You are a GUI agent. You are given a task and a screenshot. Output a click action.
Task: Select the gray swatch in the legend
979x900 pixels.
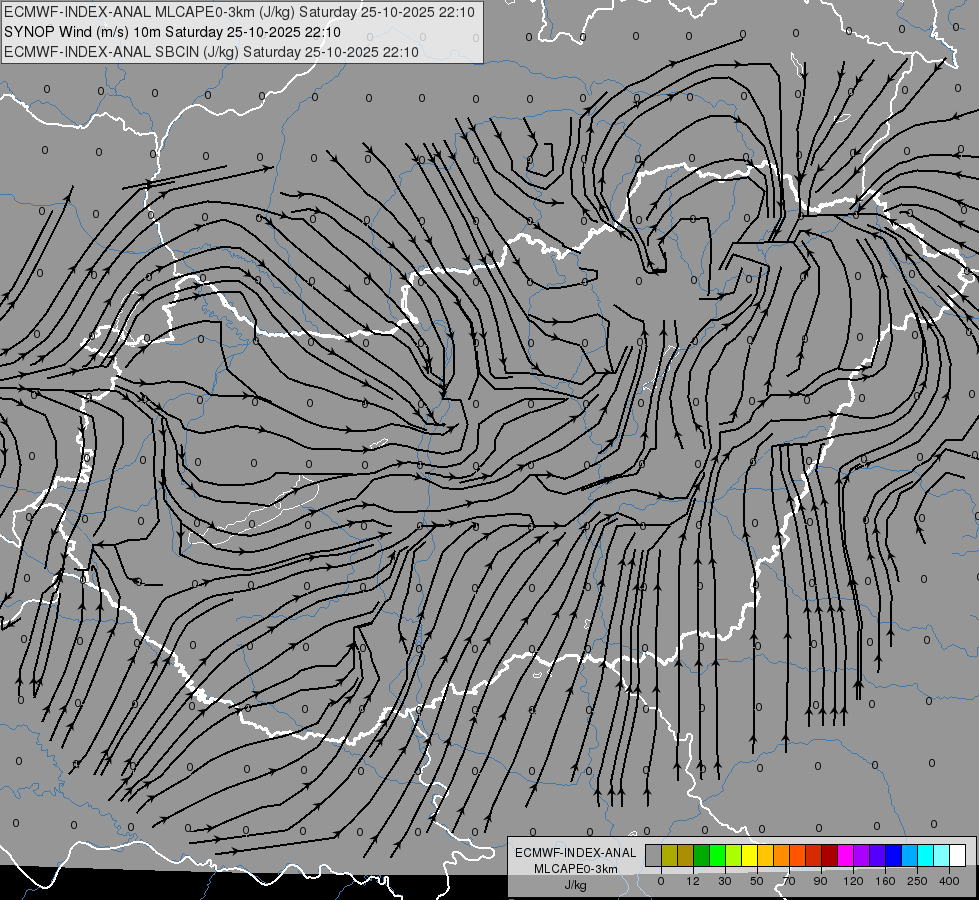(x=654, y=855)
